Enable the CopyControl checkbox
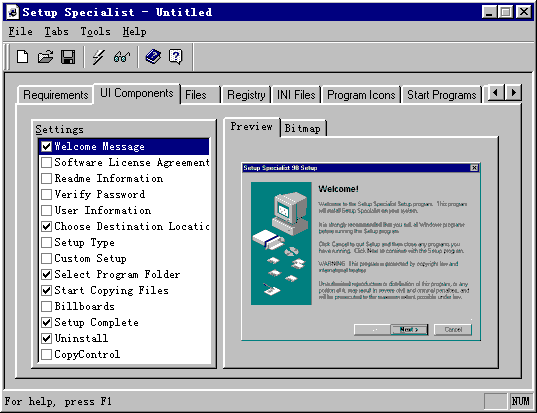Image resolution: width=537 pixels, height=413 pixels. (x=46, y=354)
